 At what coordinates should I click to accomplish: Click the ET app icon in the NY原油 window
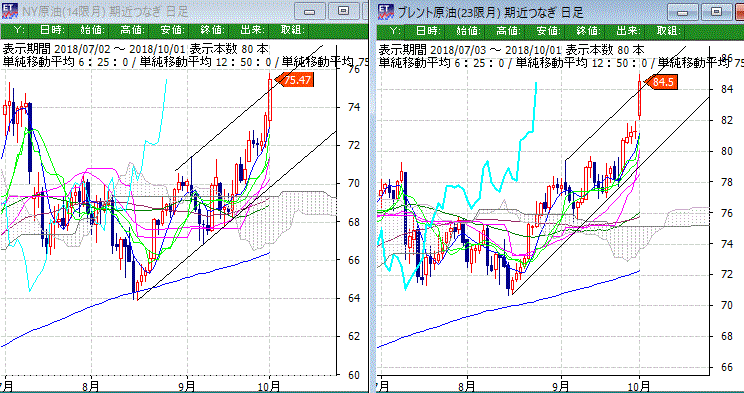10,11
